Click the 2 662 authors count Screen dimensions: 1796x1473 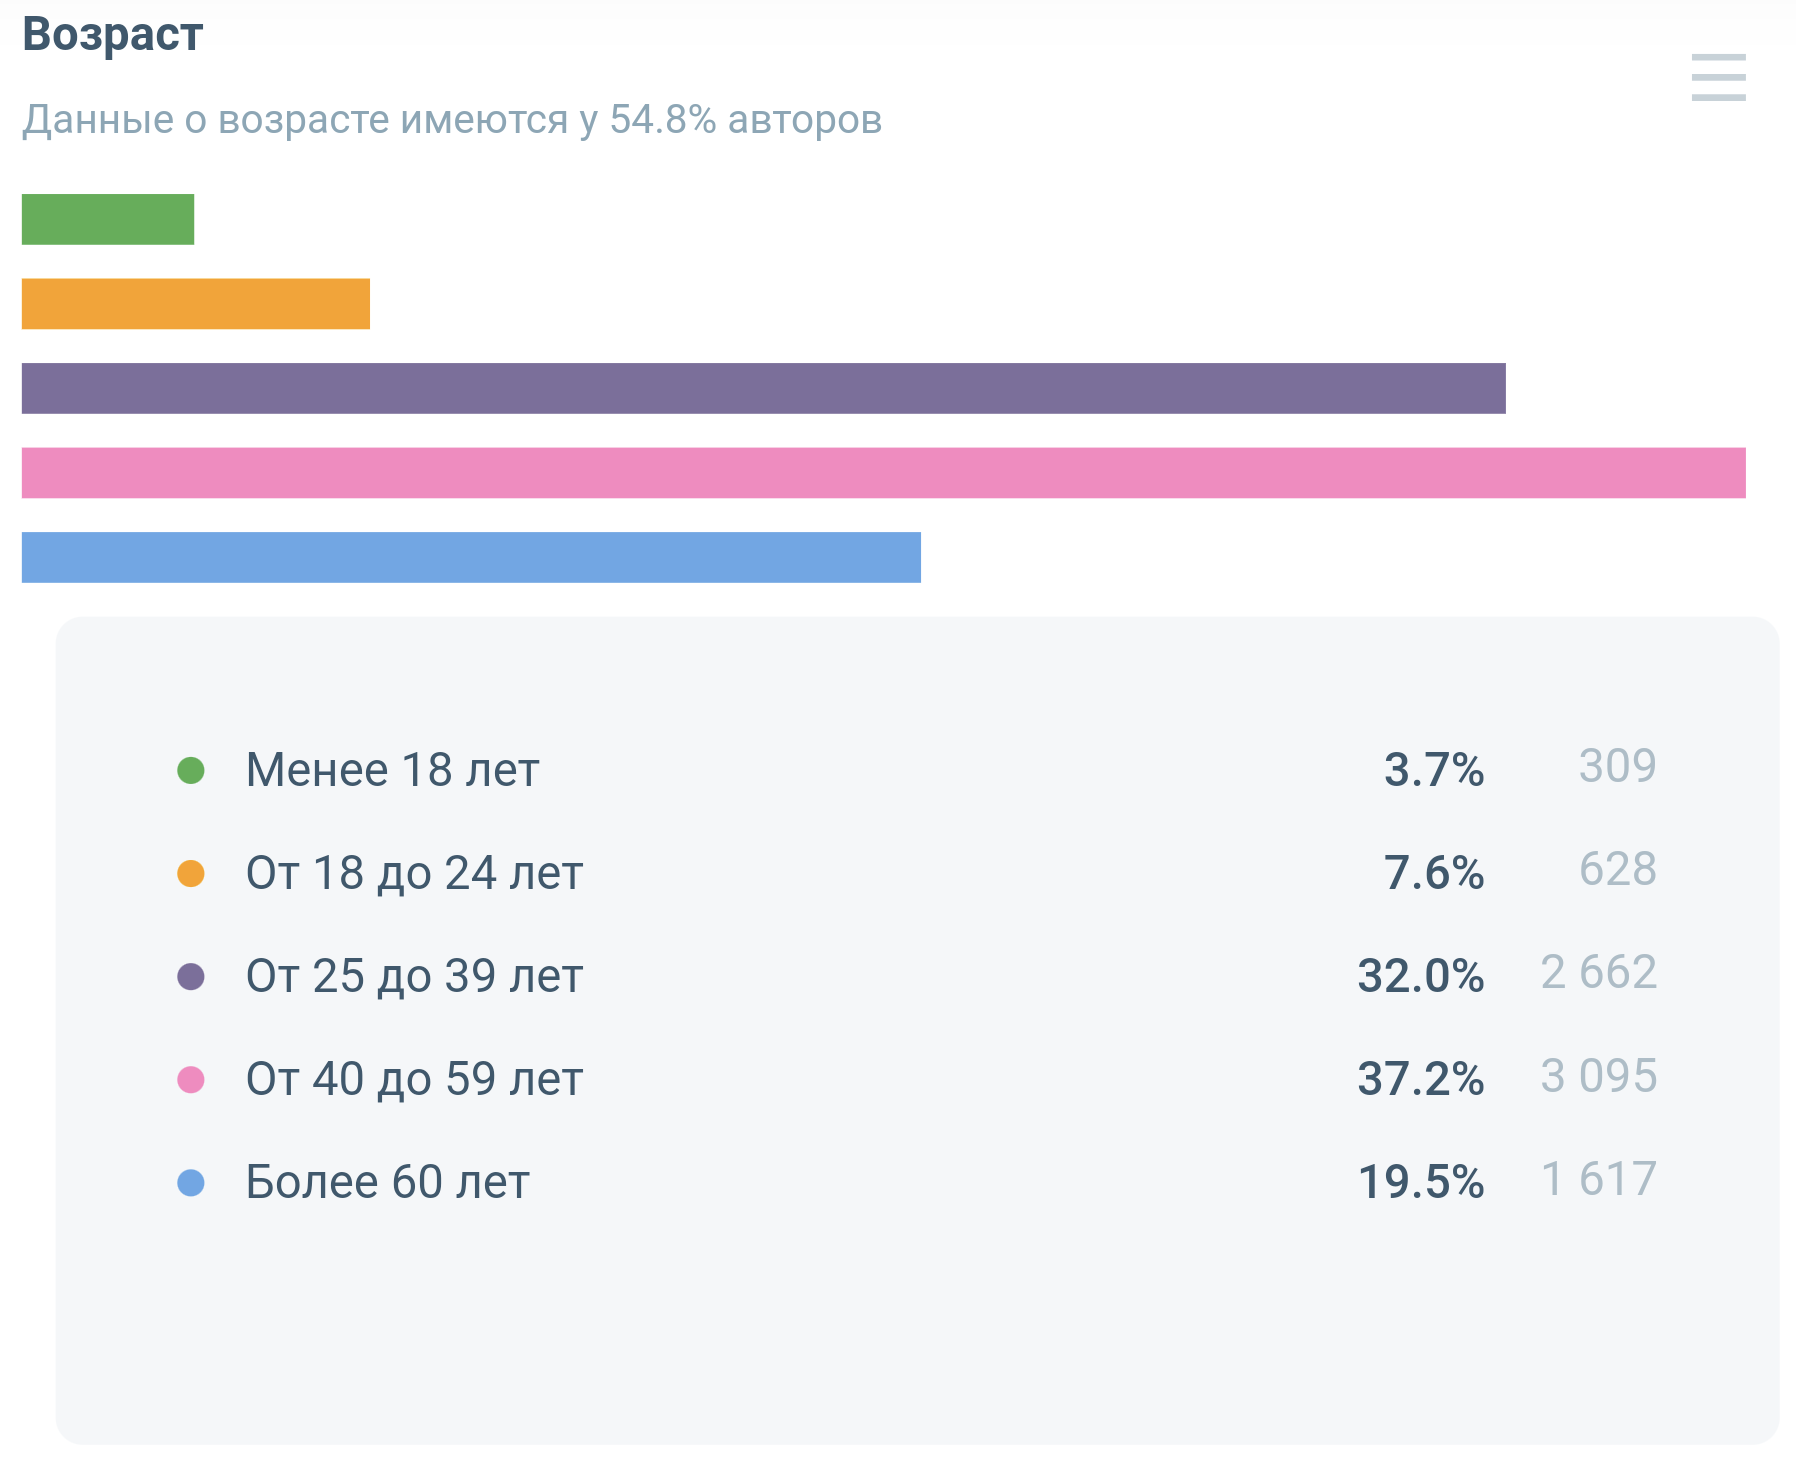(1598, 973)
